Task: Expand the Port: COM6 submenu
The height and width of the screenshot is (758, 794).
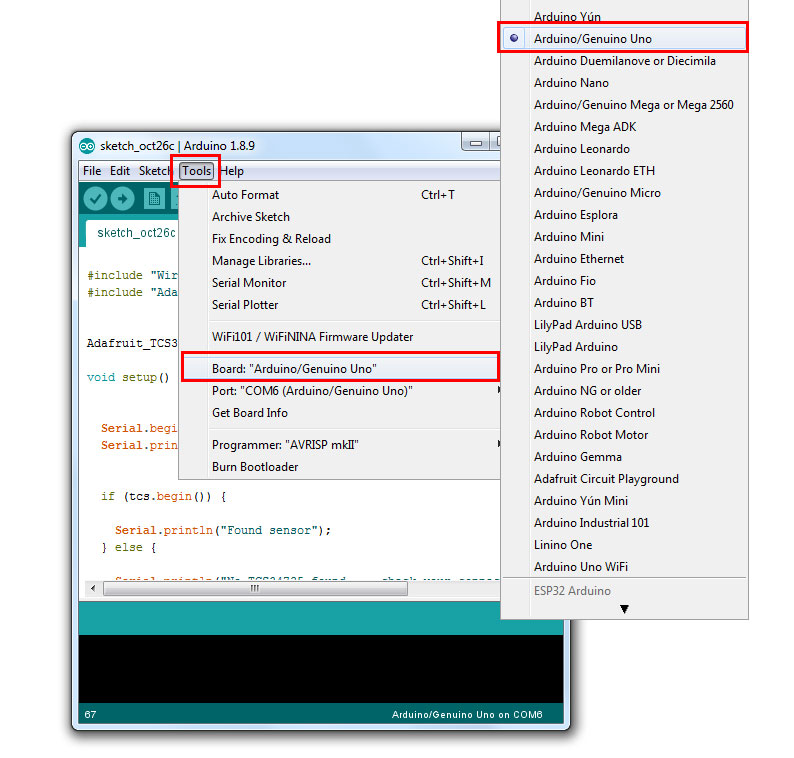Action: click(x=340, y=391)
